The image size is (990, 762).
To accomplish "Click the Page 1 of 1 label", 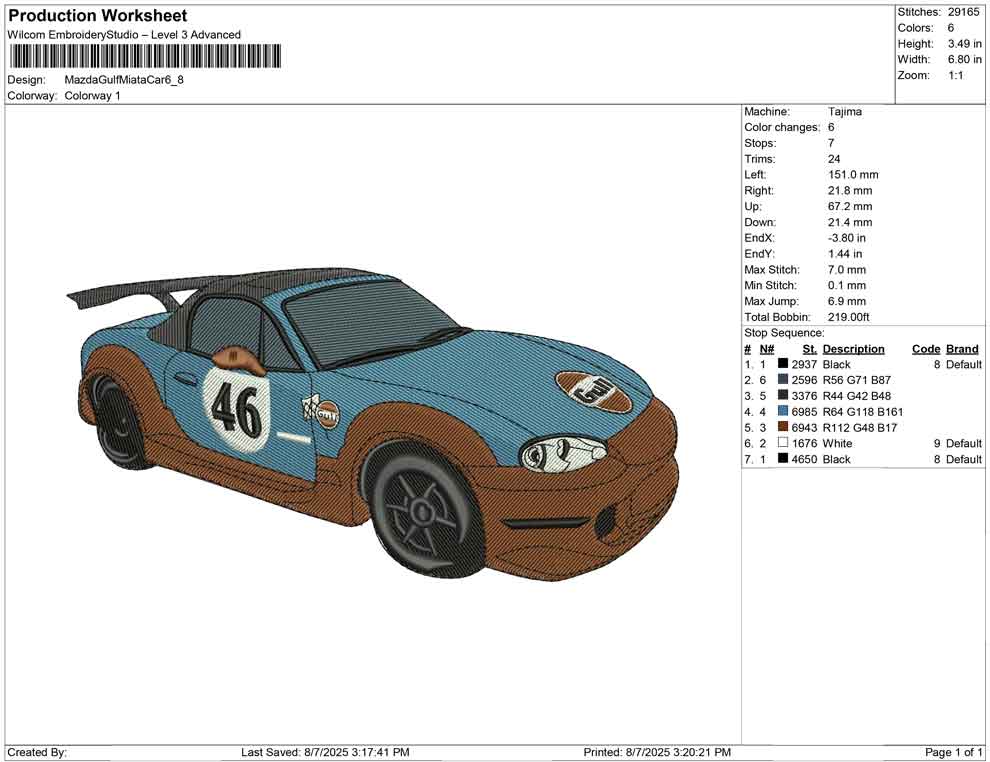I will [953, 752].
